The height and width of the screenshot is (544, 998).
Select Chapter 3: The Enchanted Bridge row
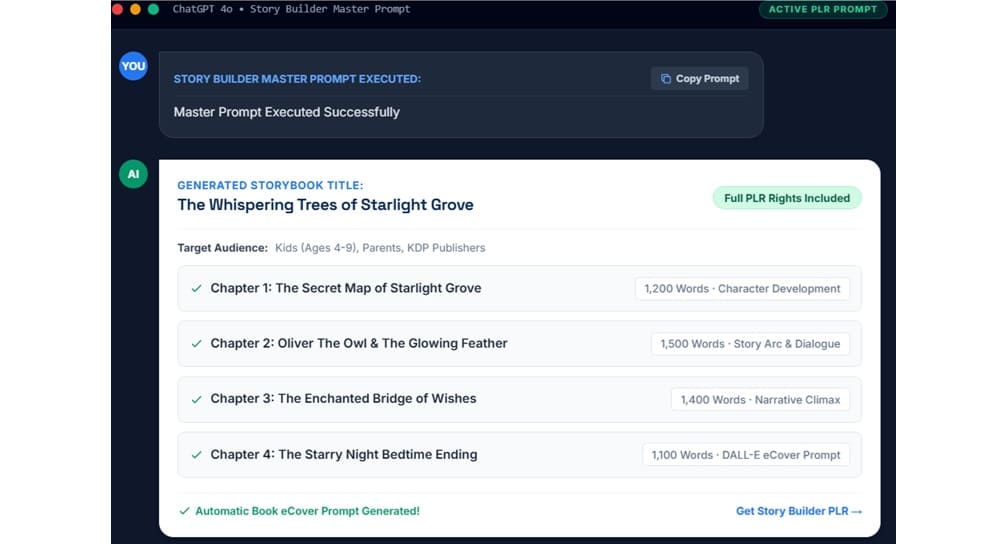(519, 400)
